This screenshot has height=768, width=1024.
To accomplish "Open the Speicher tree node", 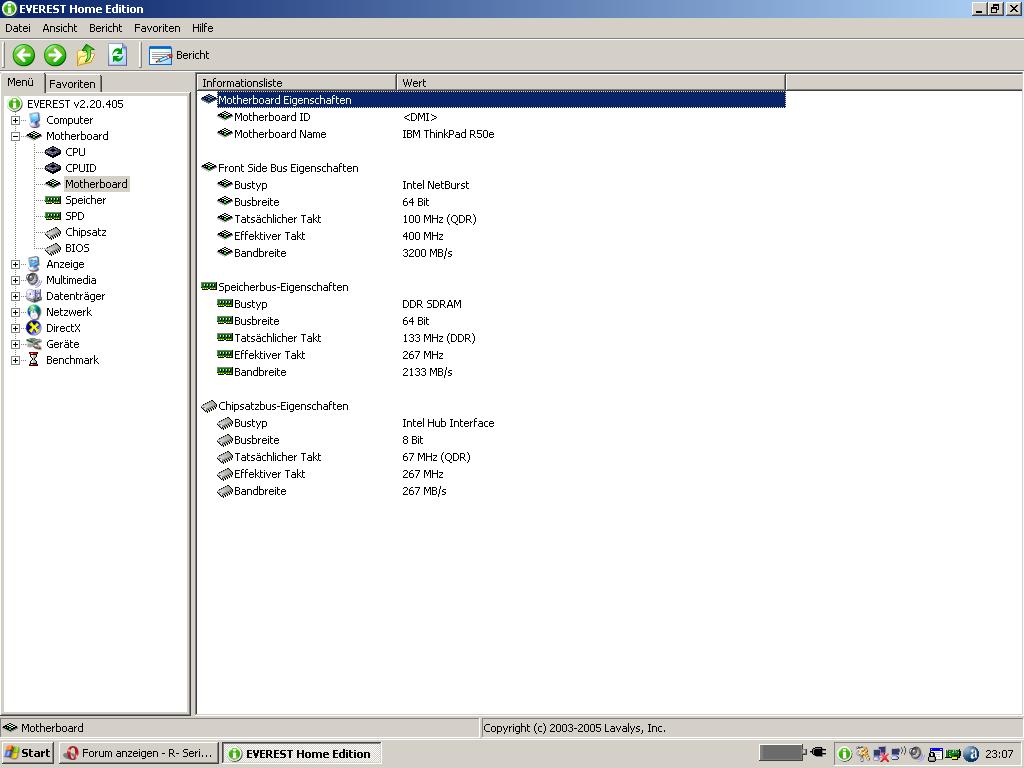I will coord(86,200).
